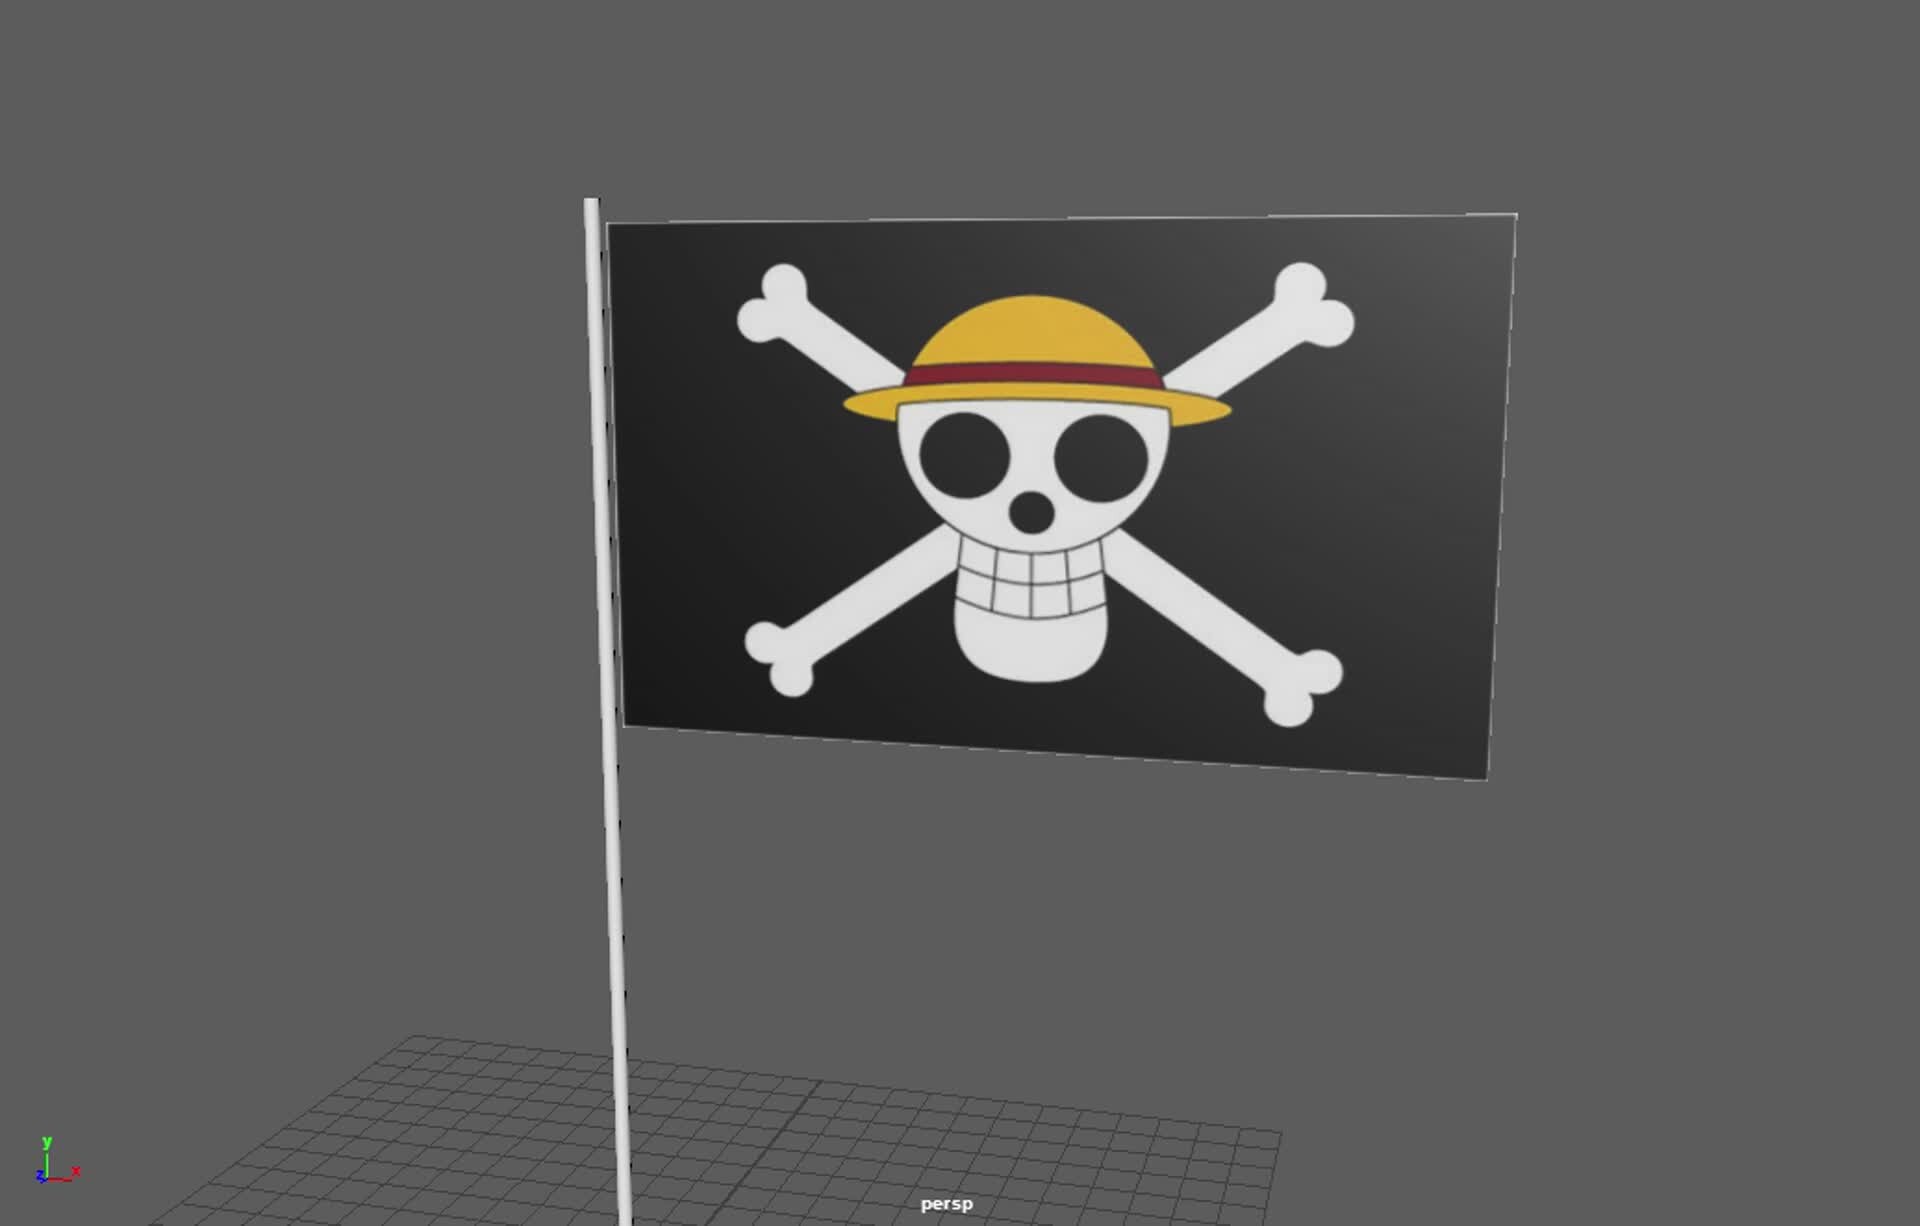Click the skull's left eye socket
The height and width of the screenshot is (1226, 1920).
(x=965, y=455)
